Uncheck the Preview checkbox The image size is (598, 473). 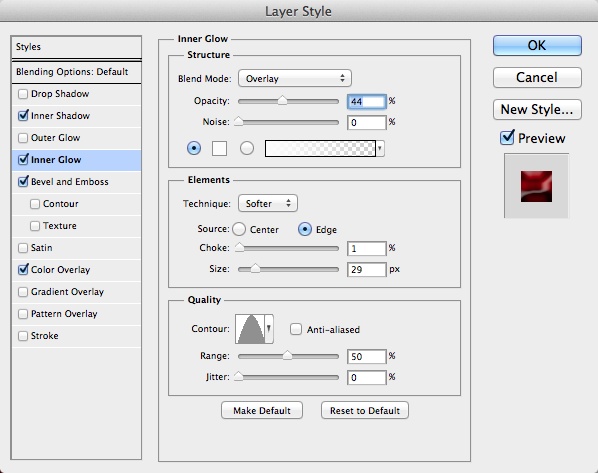click(x=507, y=138)
